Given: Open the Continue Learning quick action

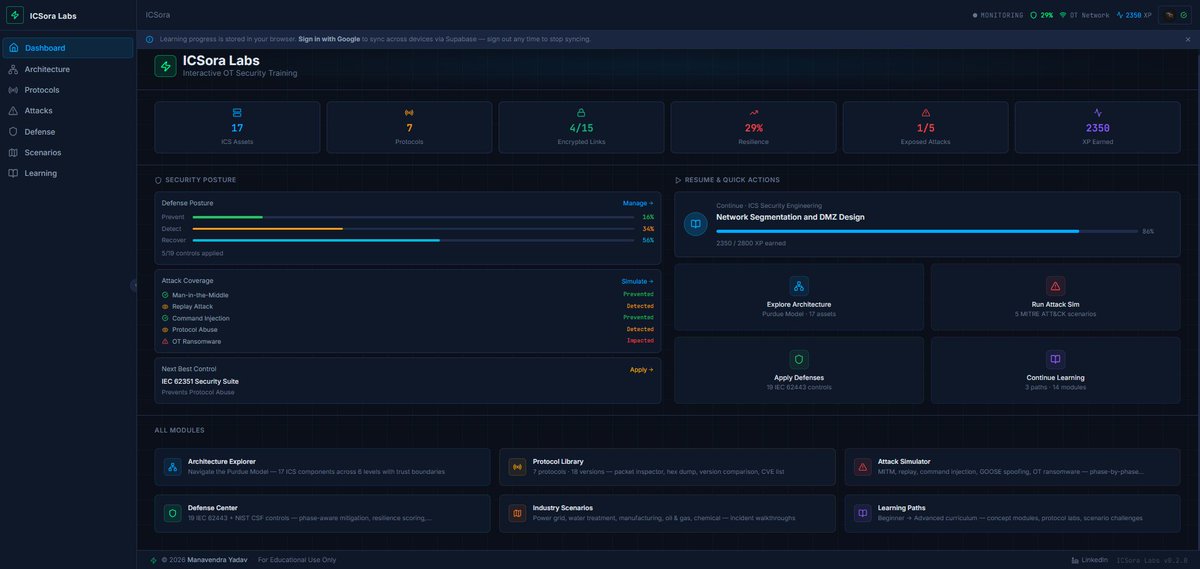Looking at the screenshot, I should point(1054,370).
